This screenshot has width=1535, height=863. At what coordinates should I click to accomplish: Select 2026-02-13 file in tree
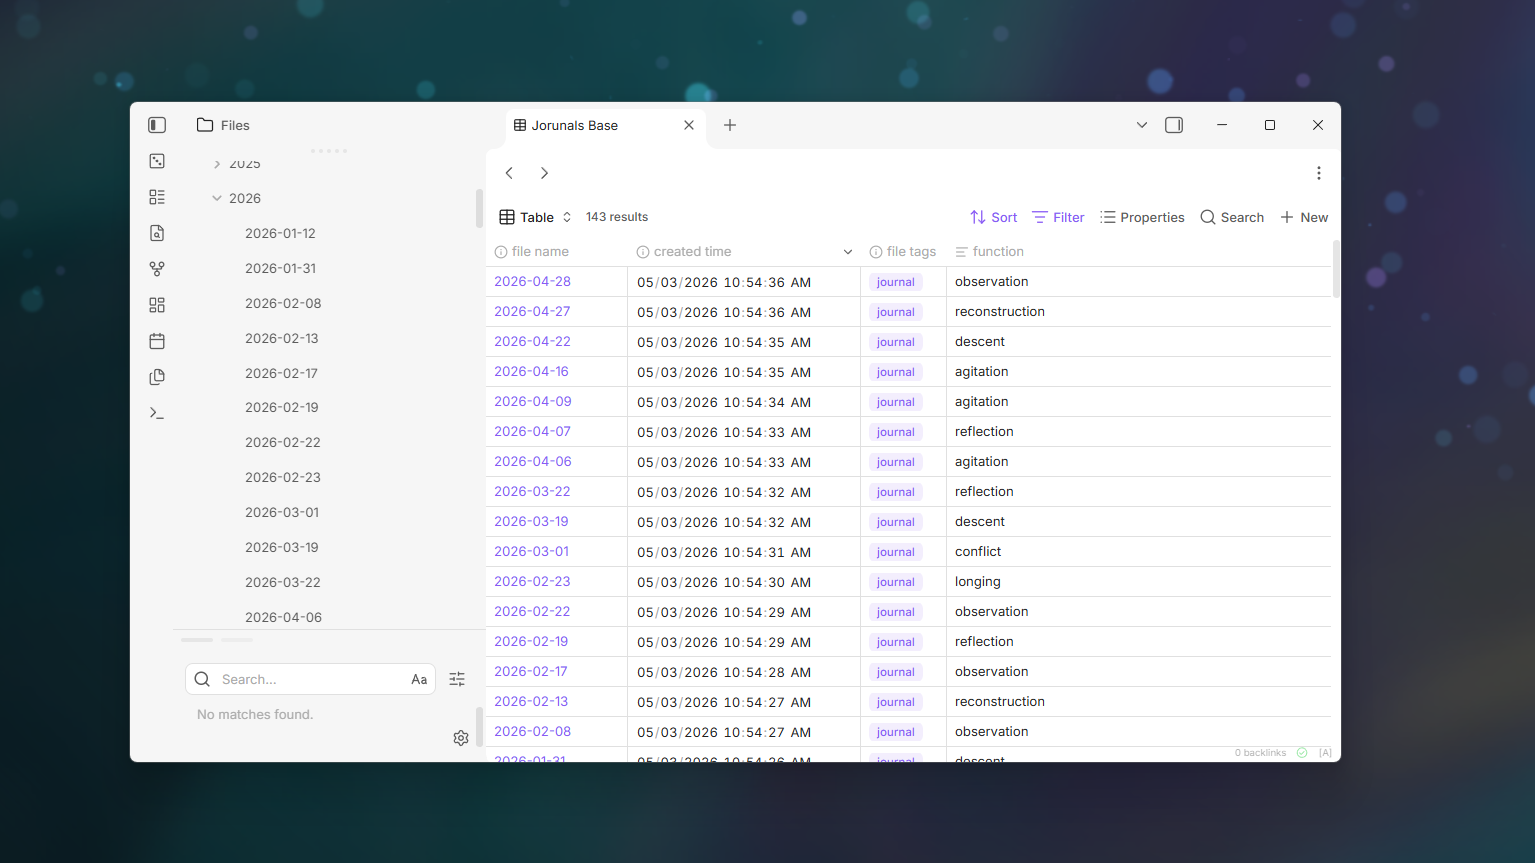282,338
